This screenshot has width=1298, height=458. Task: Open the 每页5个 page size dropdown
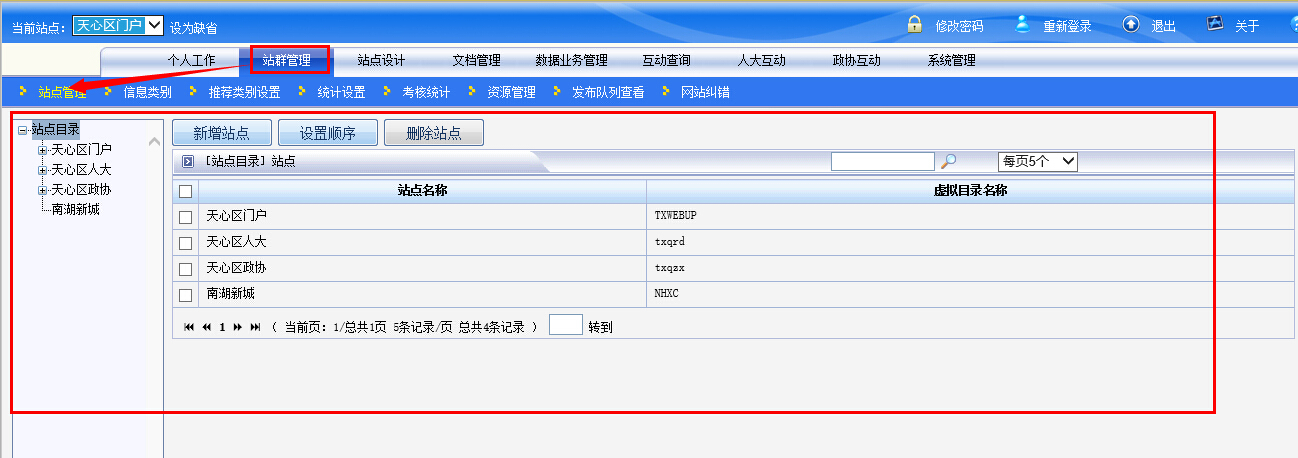(1038, 161)
